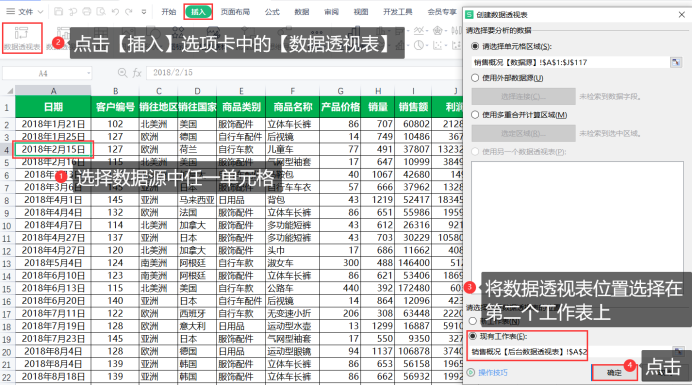Click the scatter chart icon in ribbon

pyautogui.click(x=438, y=45)
